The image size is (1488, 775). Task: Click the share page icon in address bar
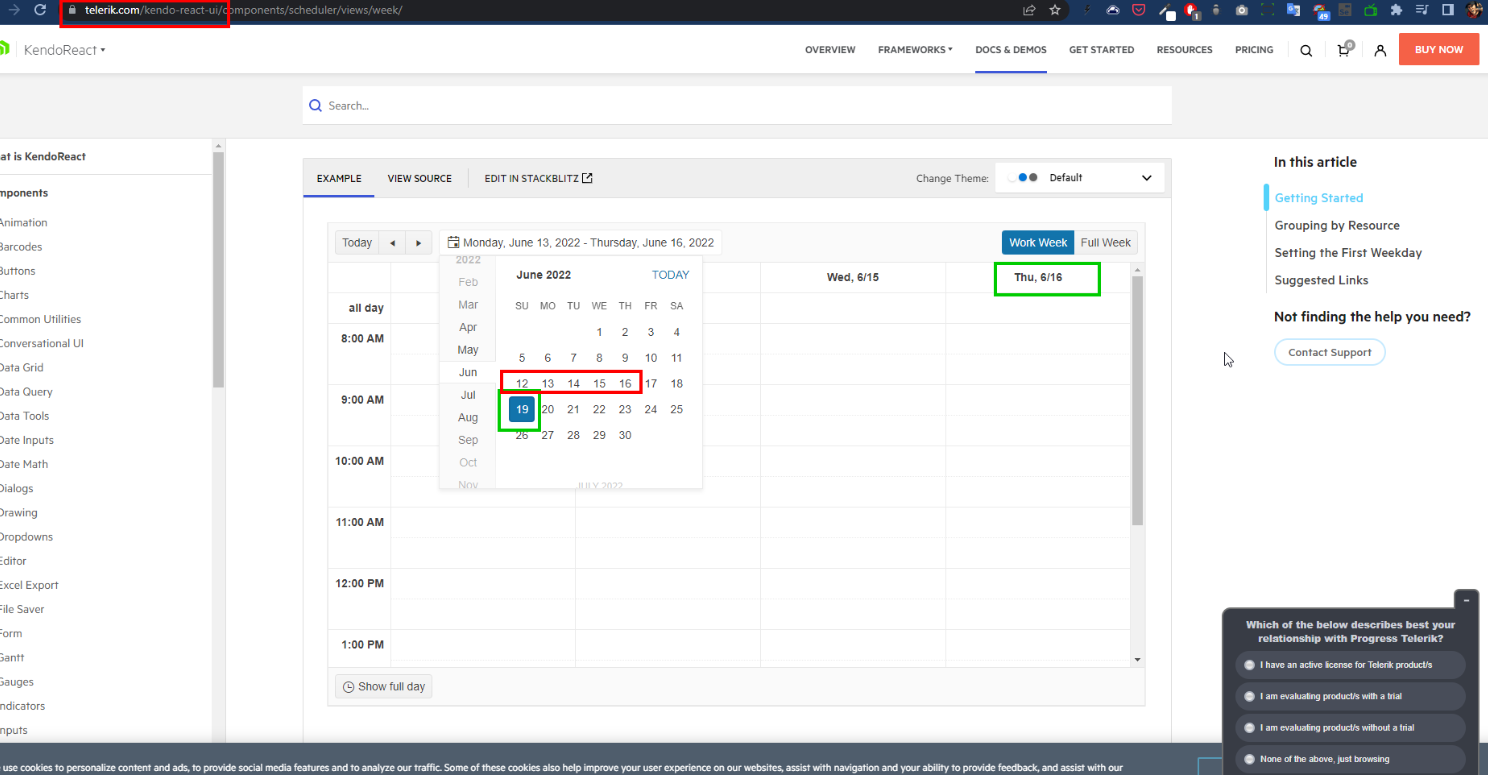click(1029, 10)
